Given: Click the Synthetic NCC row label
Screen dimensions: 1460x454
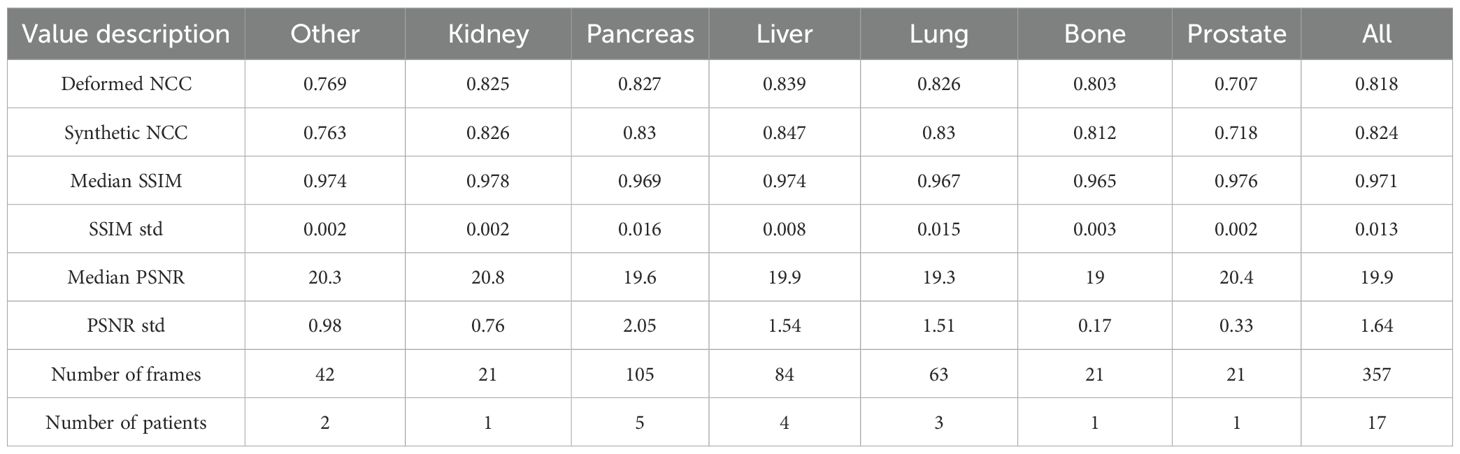Looking at the screenshot, I should (x=126, y=134).
